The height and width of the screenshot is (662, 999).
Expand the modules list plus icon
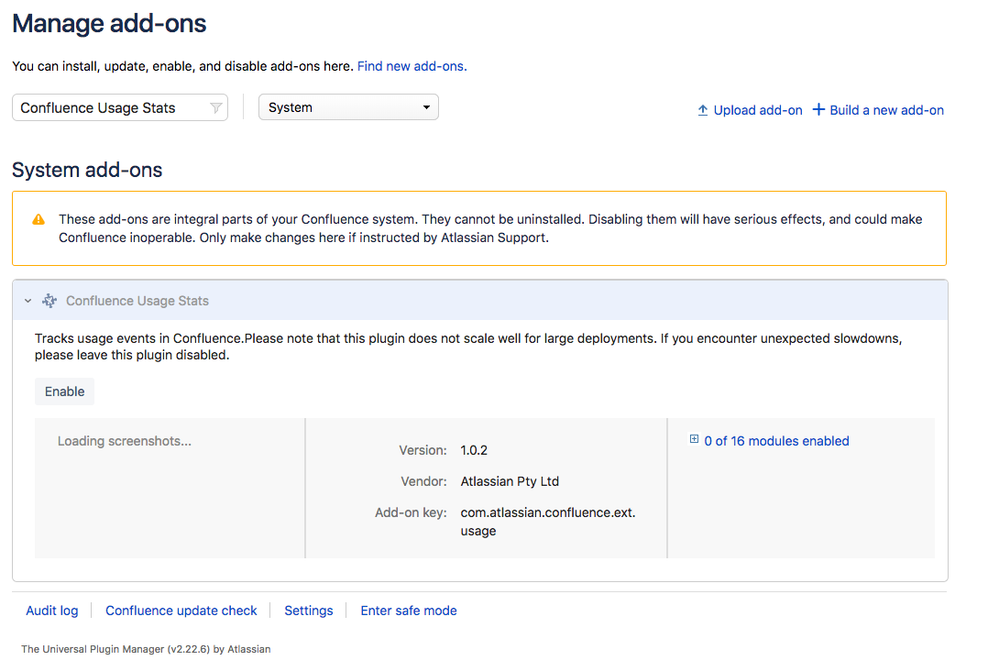pyautogui.click(x=694, y=440)
